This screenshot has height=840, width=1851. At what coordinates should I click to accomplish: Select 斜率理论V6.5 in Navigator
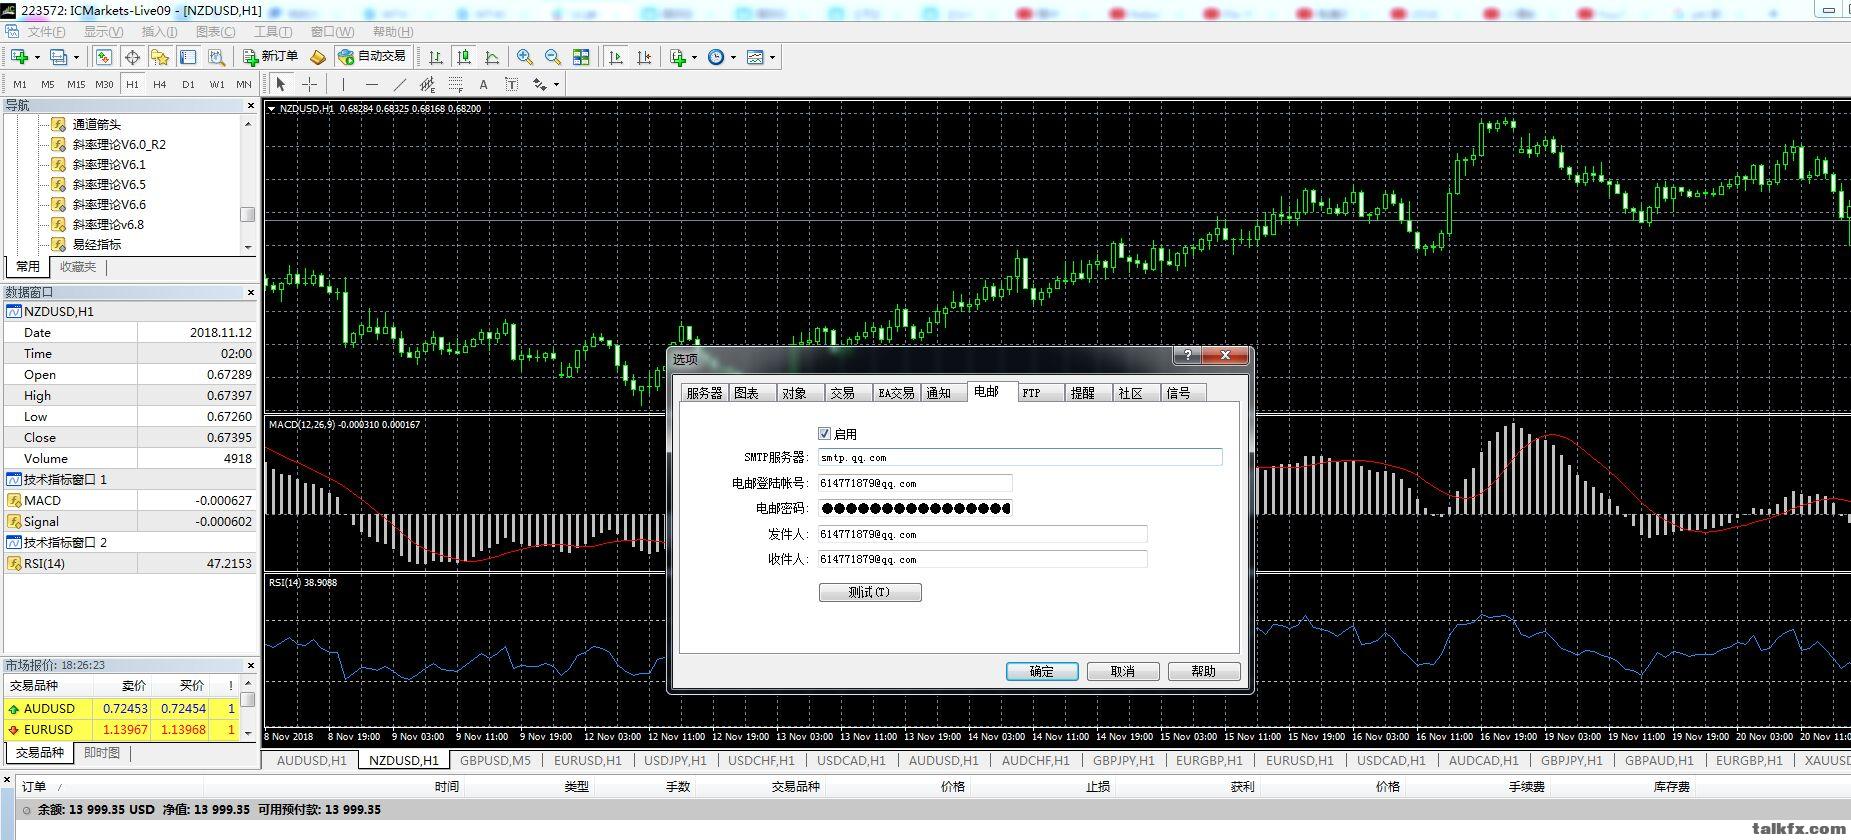pyautogui.click(x=109, y=184)
